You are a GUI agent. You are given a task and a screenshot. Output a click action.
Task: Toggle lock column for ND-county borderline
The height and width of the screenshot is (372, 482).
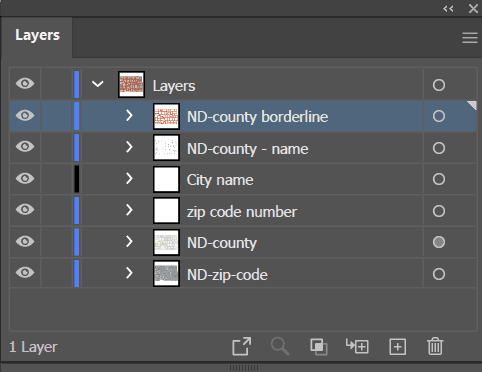click(57, 116)
